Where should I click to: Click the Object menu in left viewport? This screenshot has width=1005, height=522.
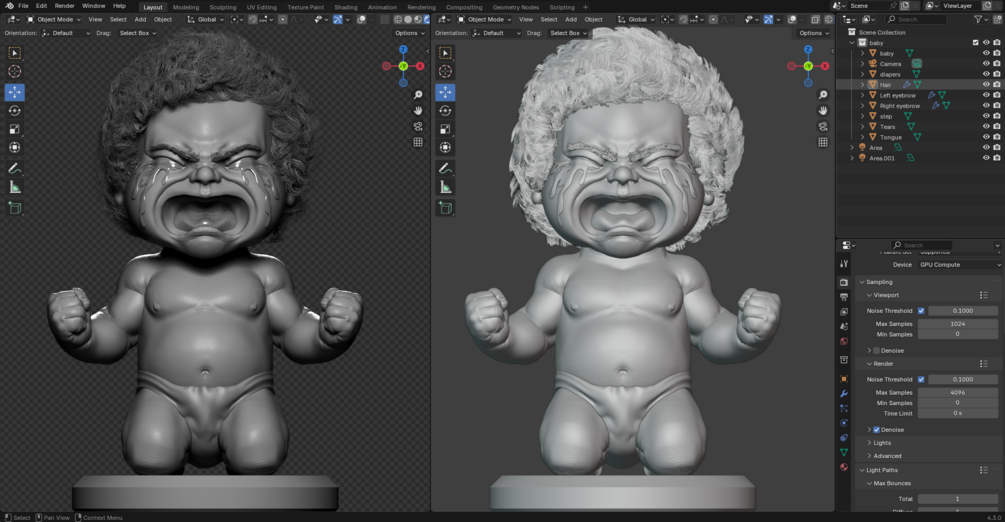coord(163,19)
